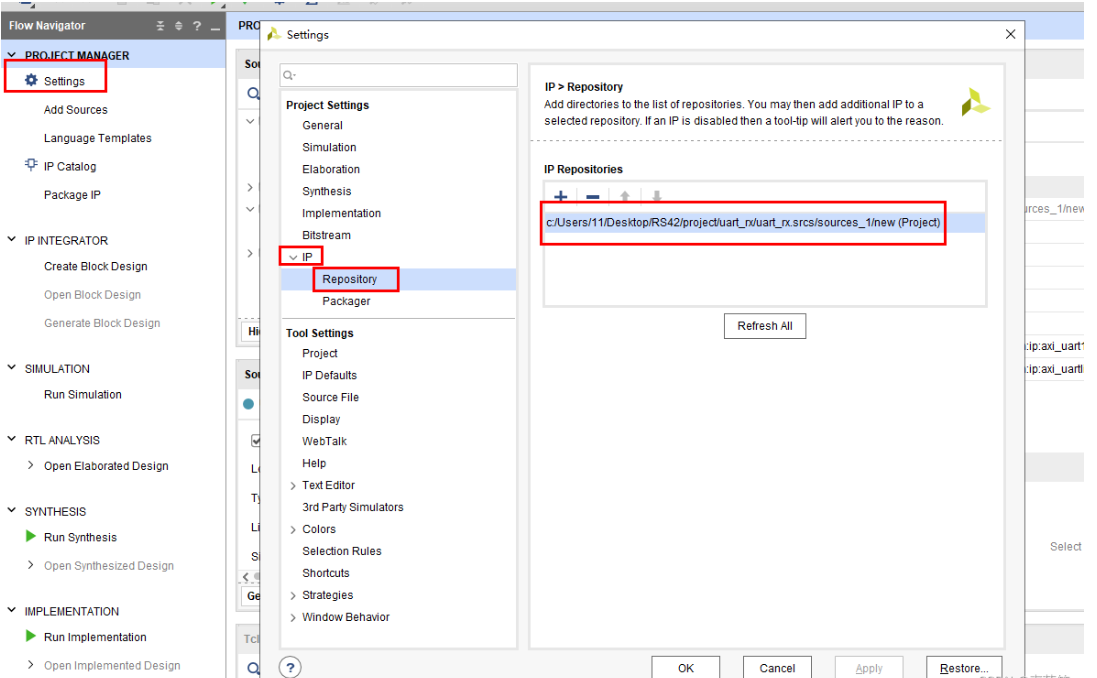Image resolution: width=1097 pixels, height=678 pixels.
Task: Open Synthesis page in Settings dialog tree
Action: [327, 191]
